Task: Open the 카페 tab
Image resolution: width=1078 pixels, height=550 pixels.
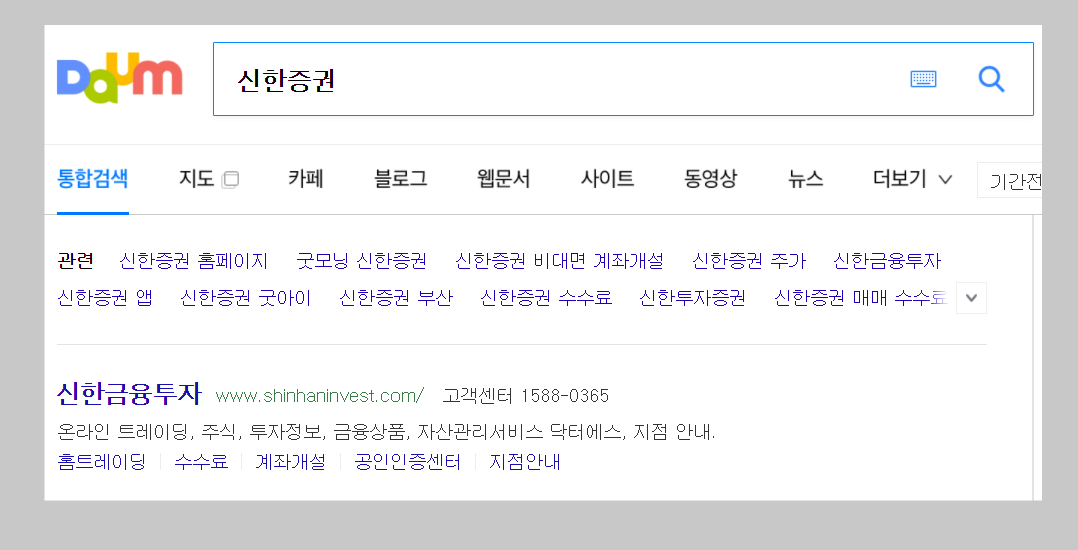Action: click(x=306, y=179)
